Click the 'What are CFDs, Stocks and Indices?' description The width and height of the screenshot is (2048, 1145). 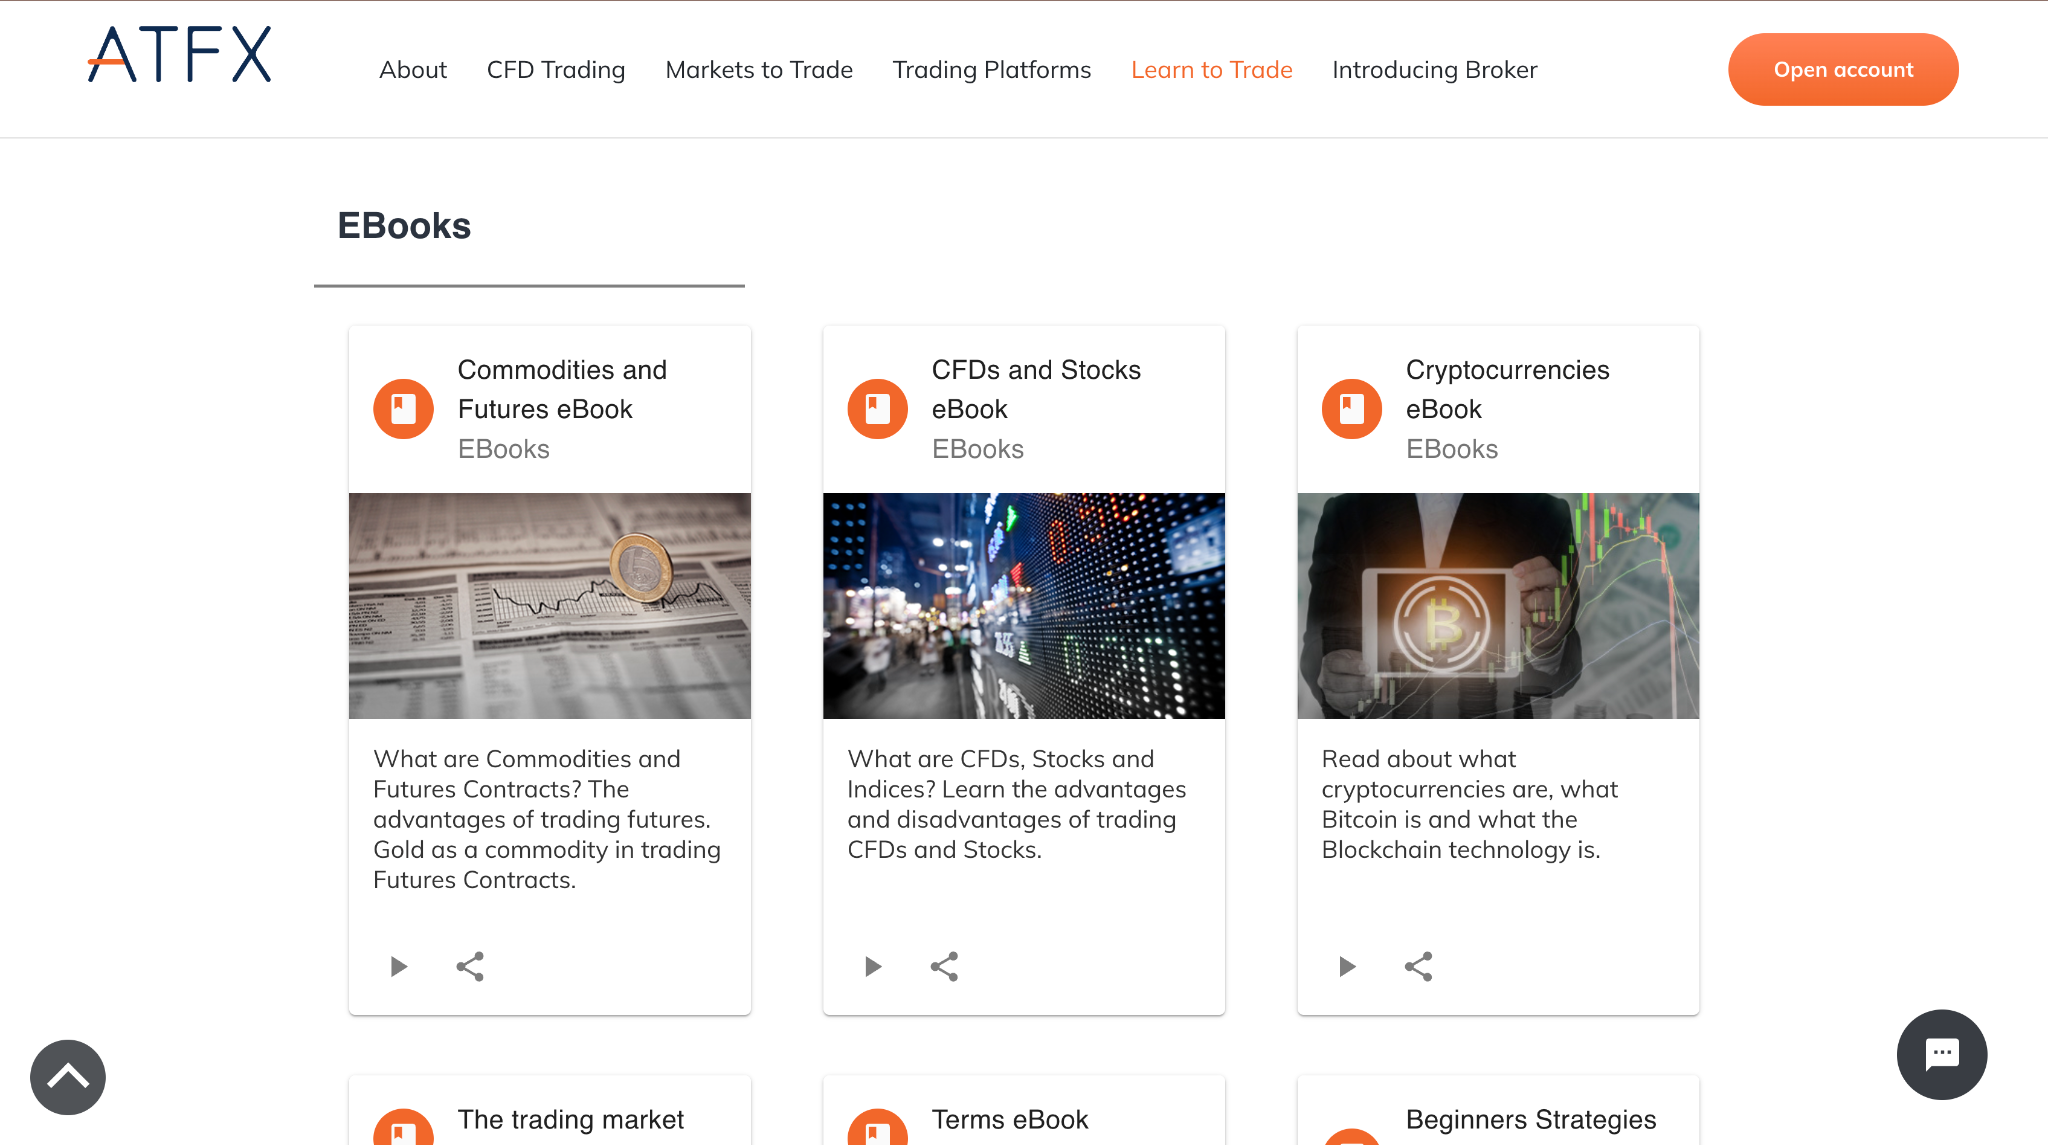tap(1017, 804)
